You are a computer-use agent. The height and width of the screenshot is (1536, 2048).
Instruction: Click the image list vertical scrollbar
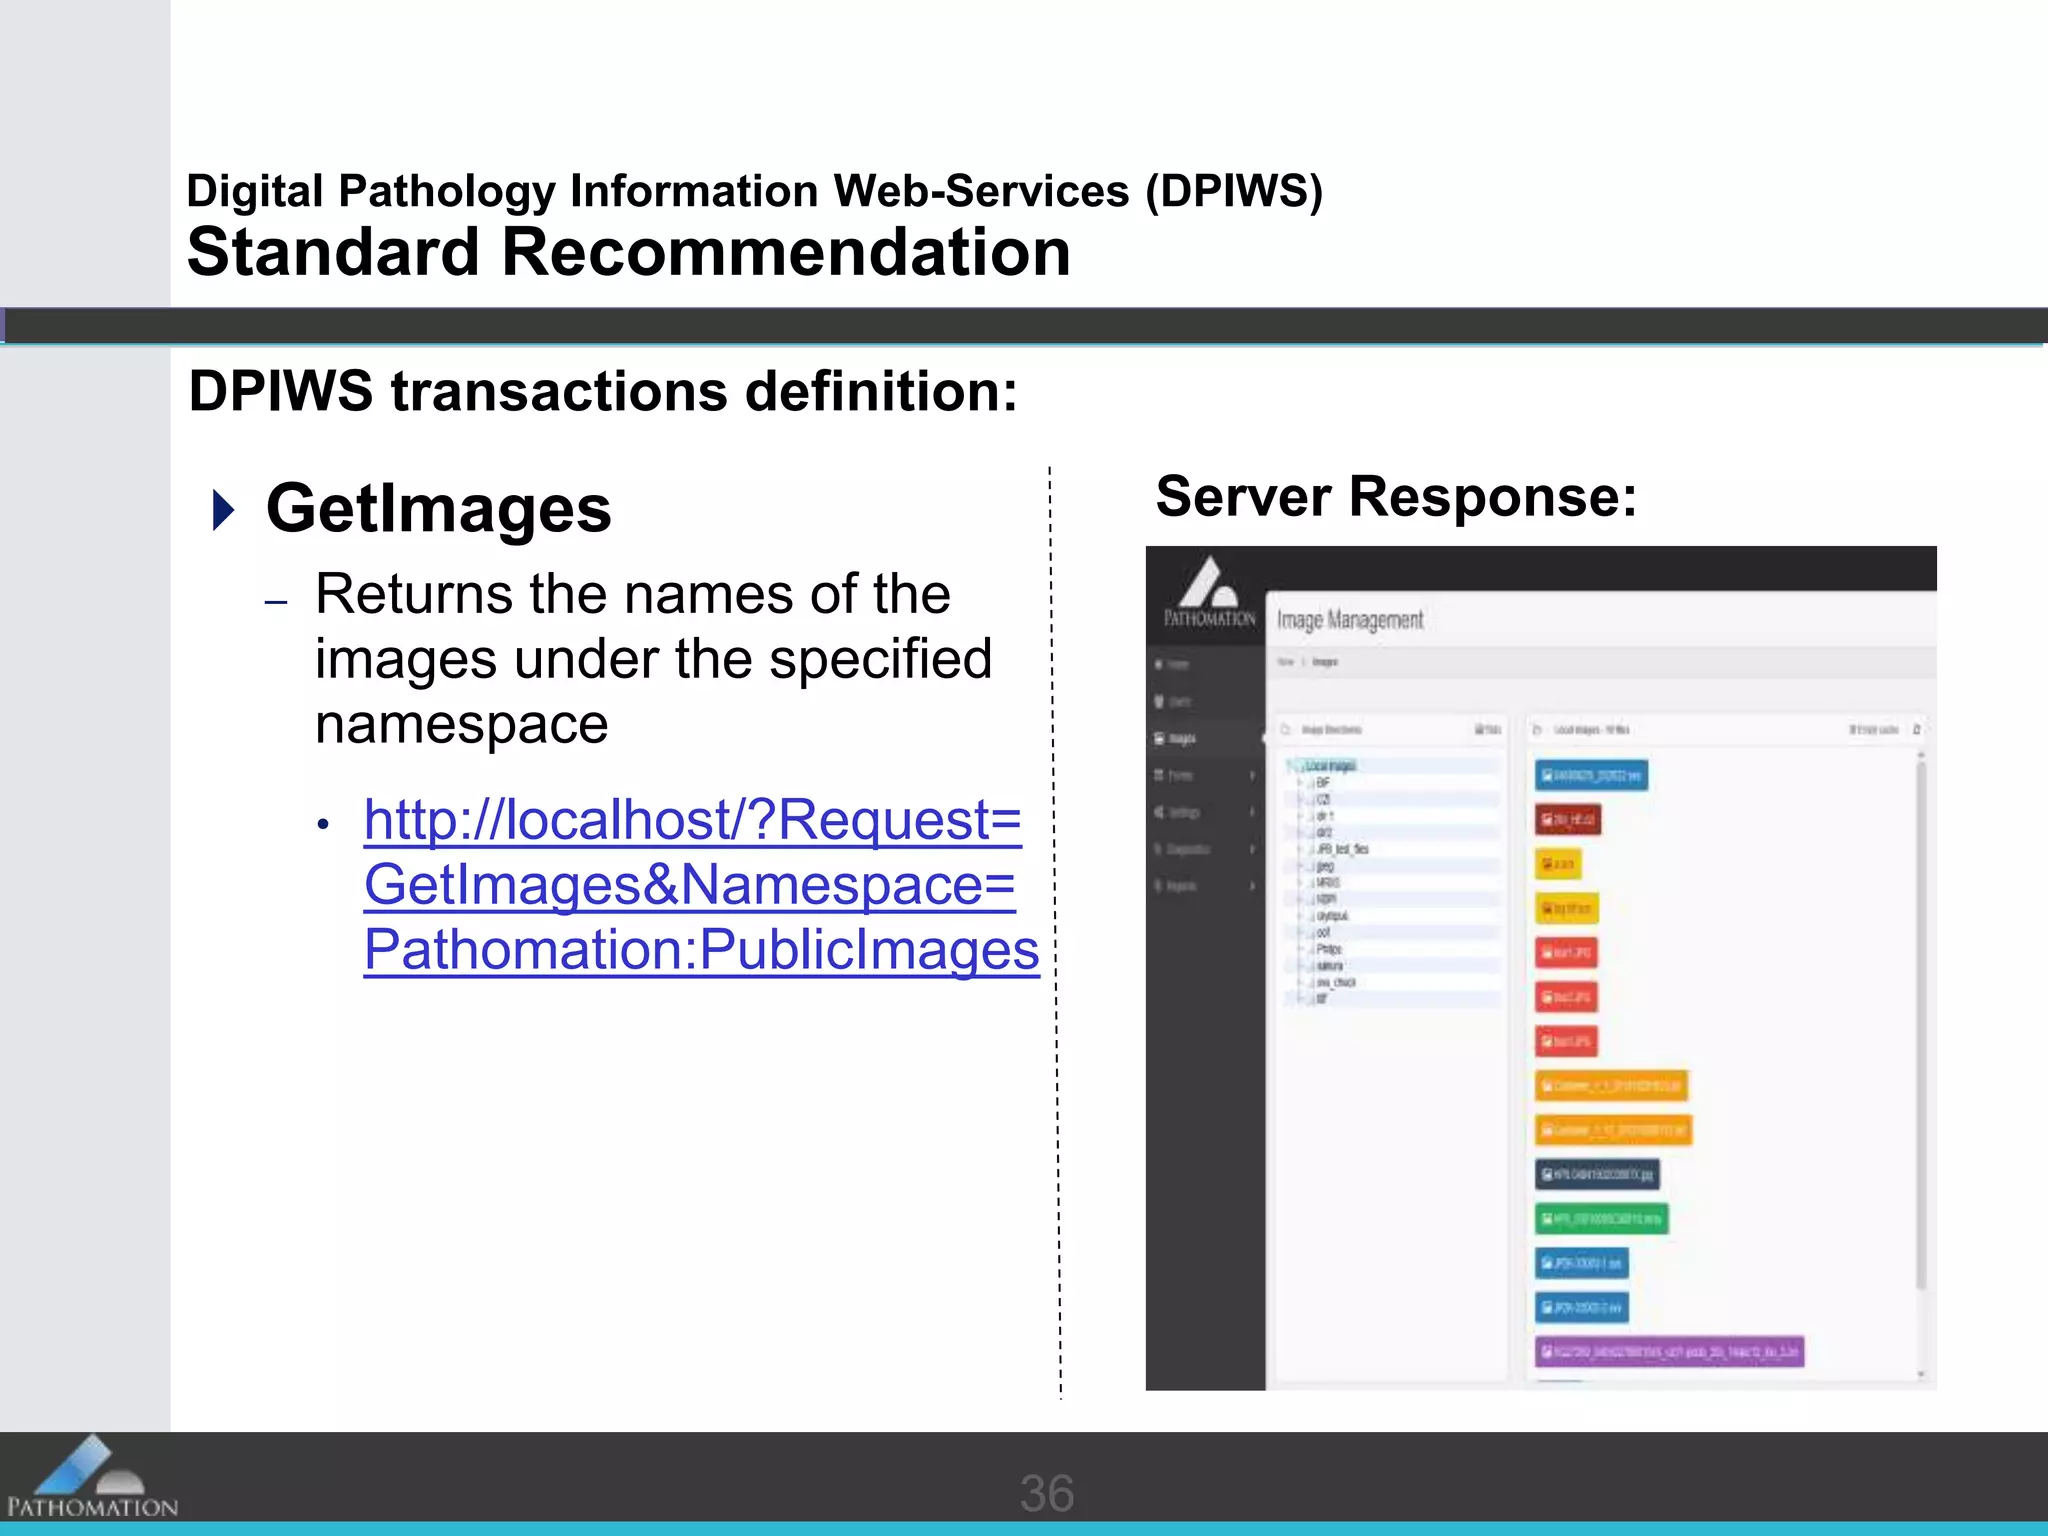pos(1920,1027)
